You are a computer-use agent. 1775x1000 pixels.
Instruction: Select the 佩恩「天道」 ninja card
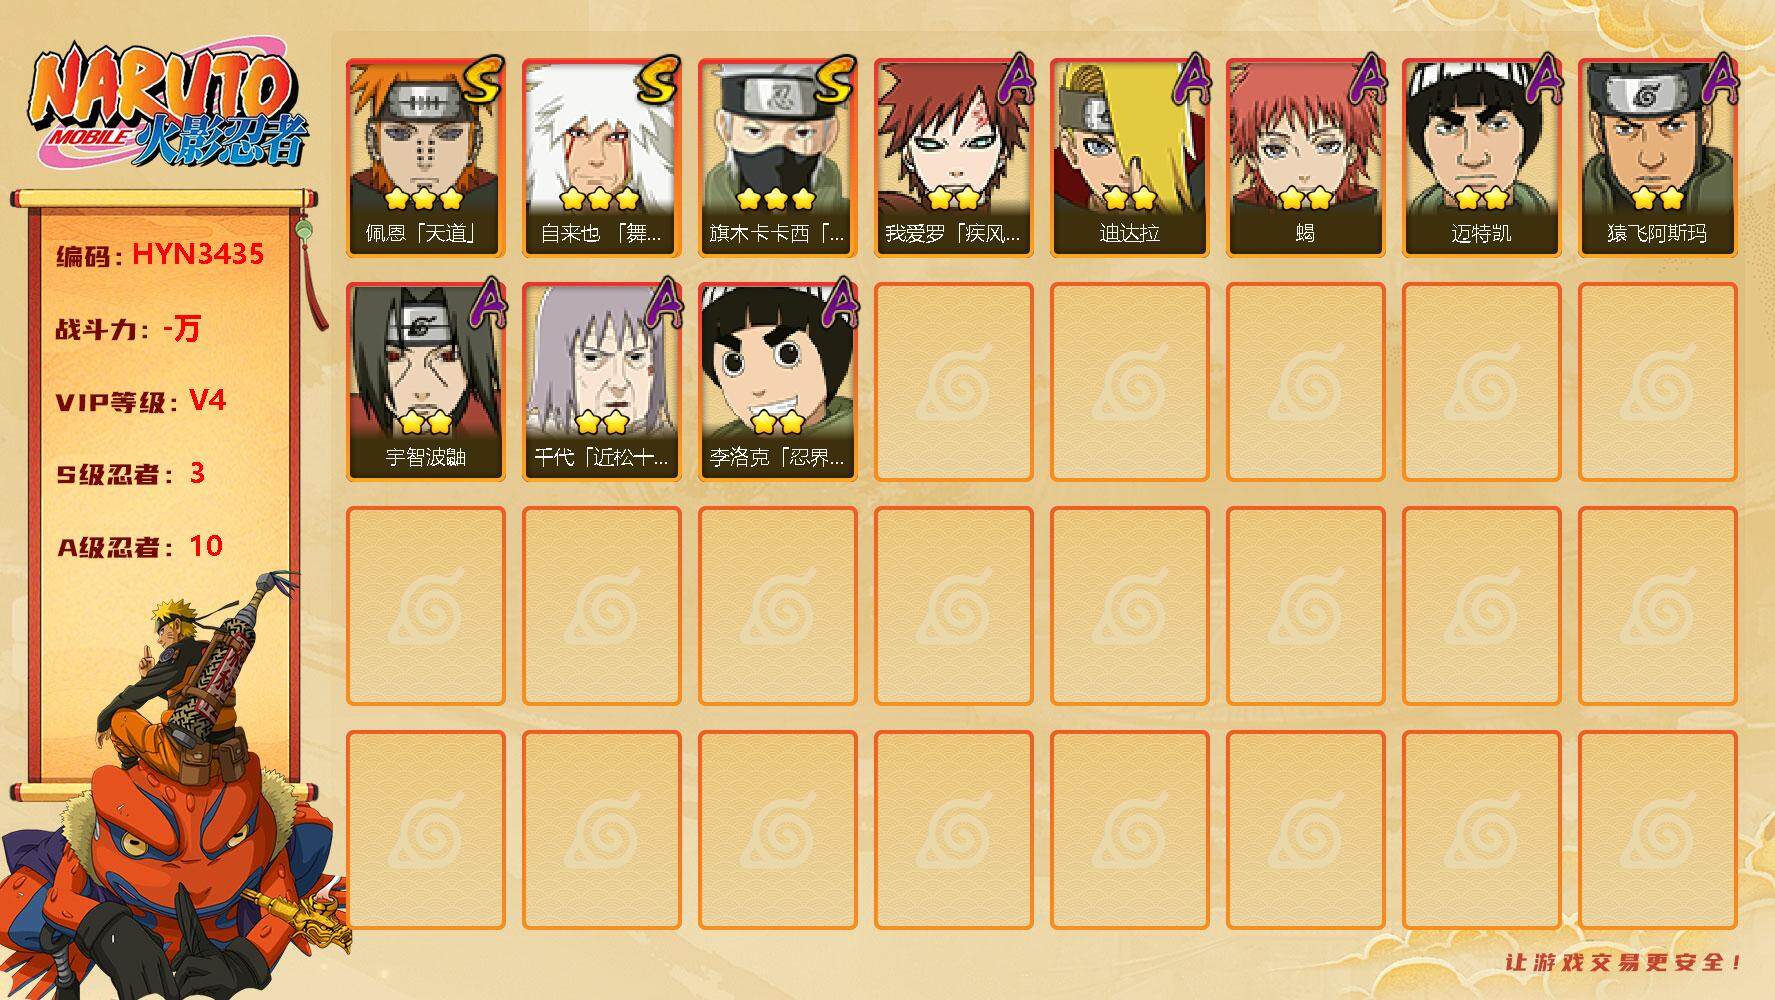(425, 158)
